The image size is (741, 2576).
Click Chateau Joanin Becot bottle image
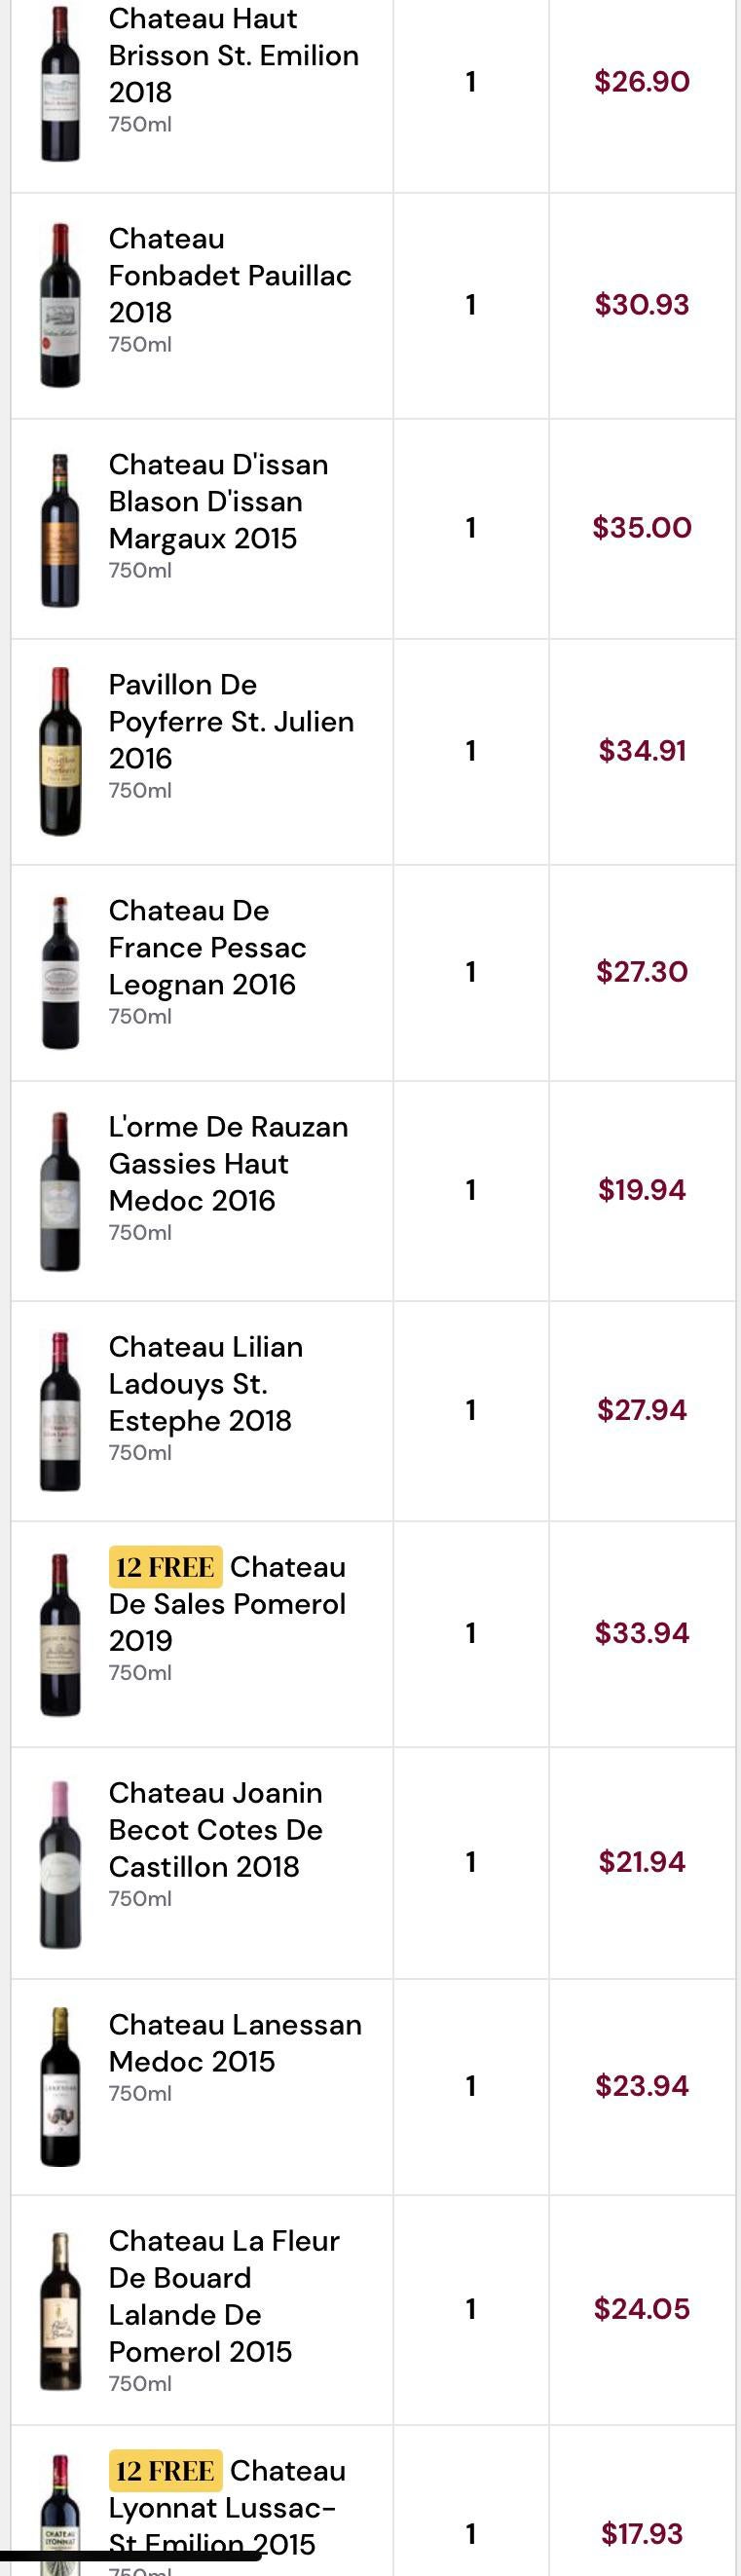(60, 1864)
